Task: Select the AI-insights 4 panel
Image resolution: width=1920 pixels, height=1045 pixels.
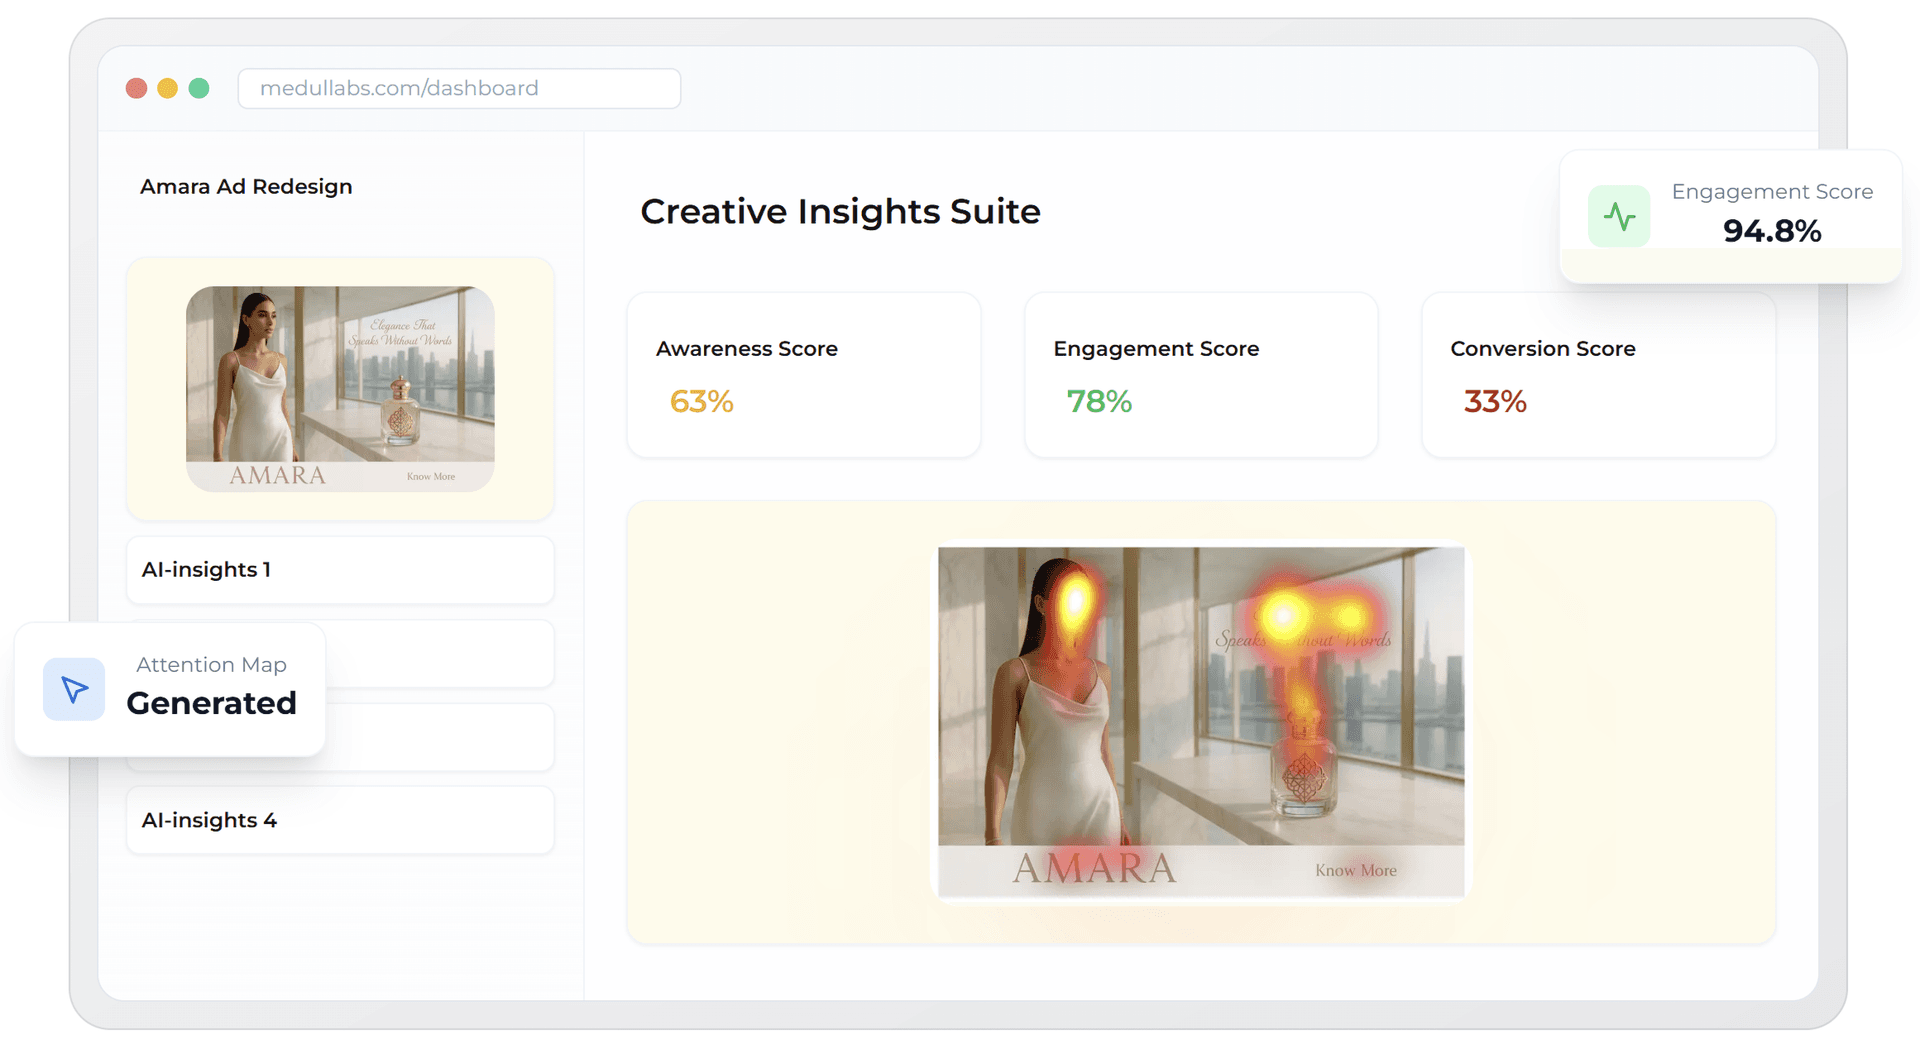Action: point(339,820)
